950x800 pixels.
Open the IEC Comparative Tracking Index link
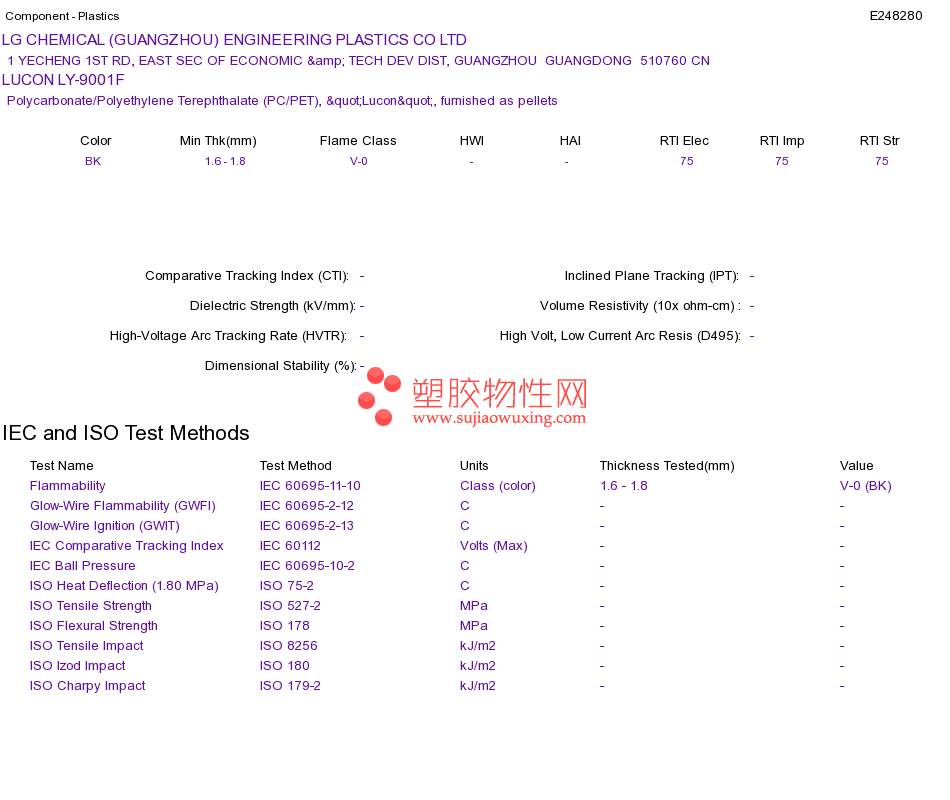pyautogui.click(x=127, y=545)
